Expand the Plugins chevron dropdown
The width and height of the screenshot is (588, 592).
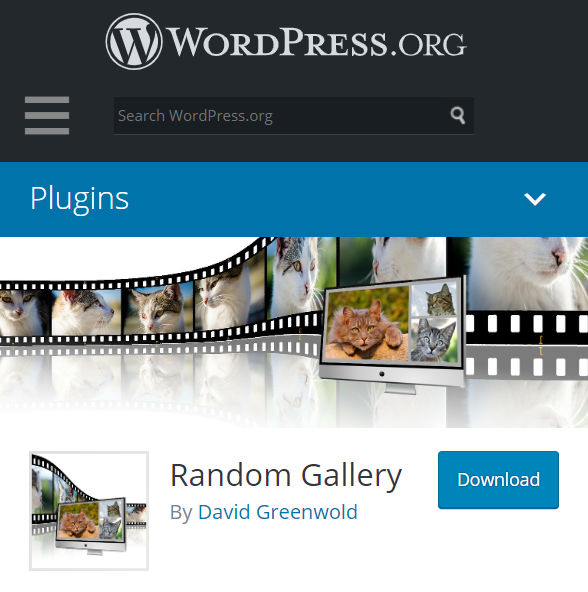(535, 199)
